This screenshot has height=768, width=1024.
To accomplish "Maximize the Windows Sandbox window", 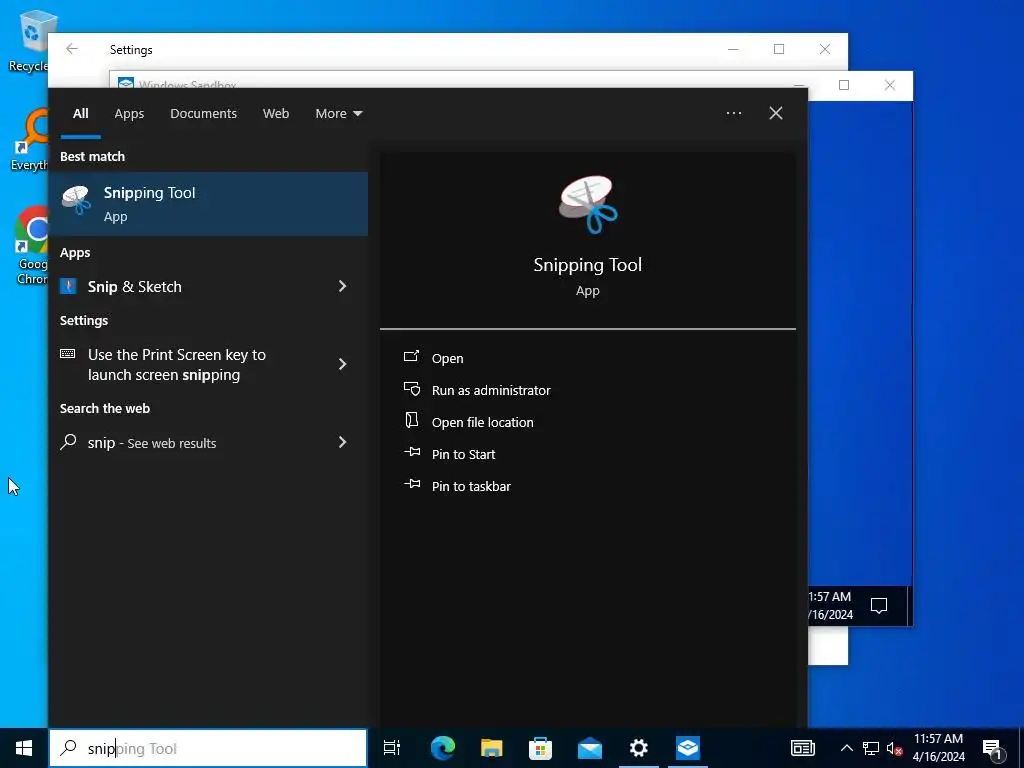I will click(x=844, y=85).
